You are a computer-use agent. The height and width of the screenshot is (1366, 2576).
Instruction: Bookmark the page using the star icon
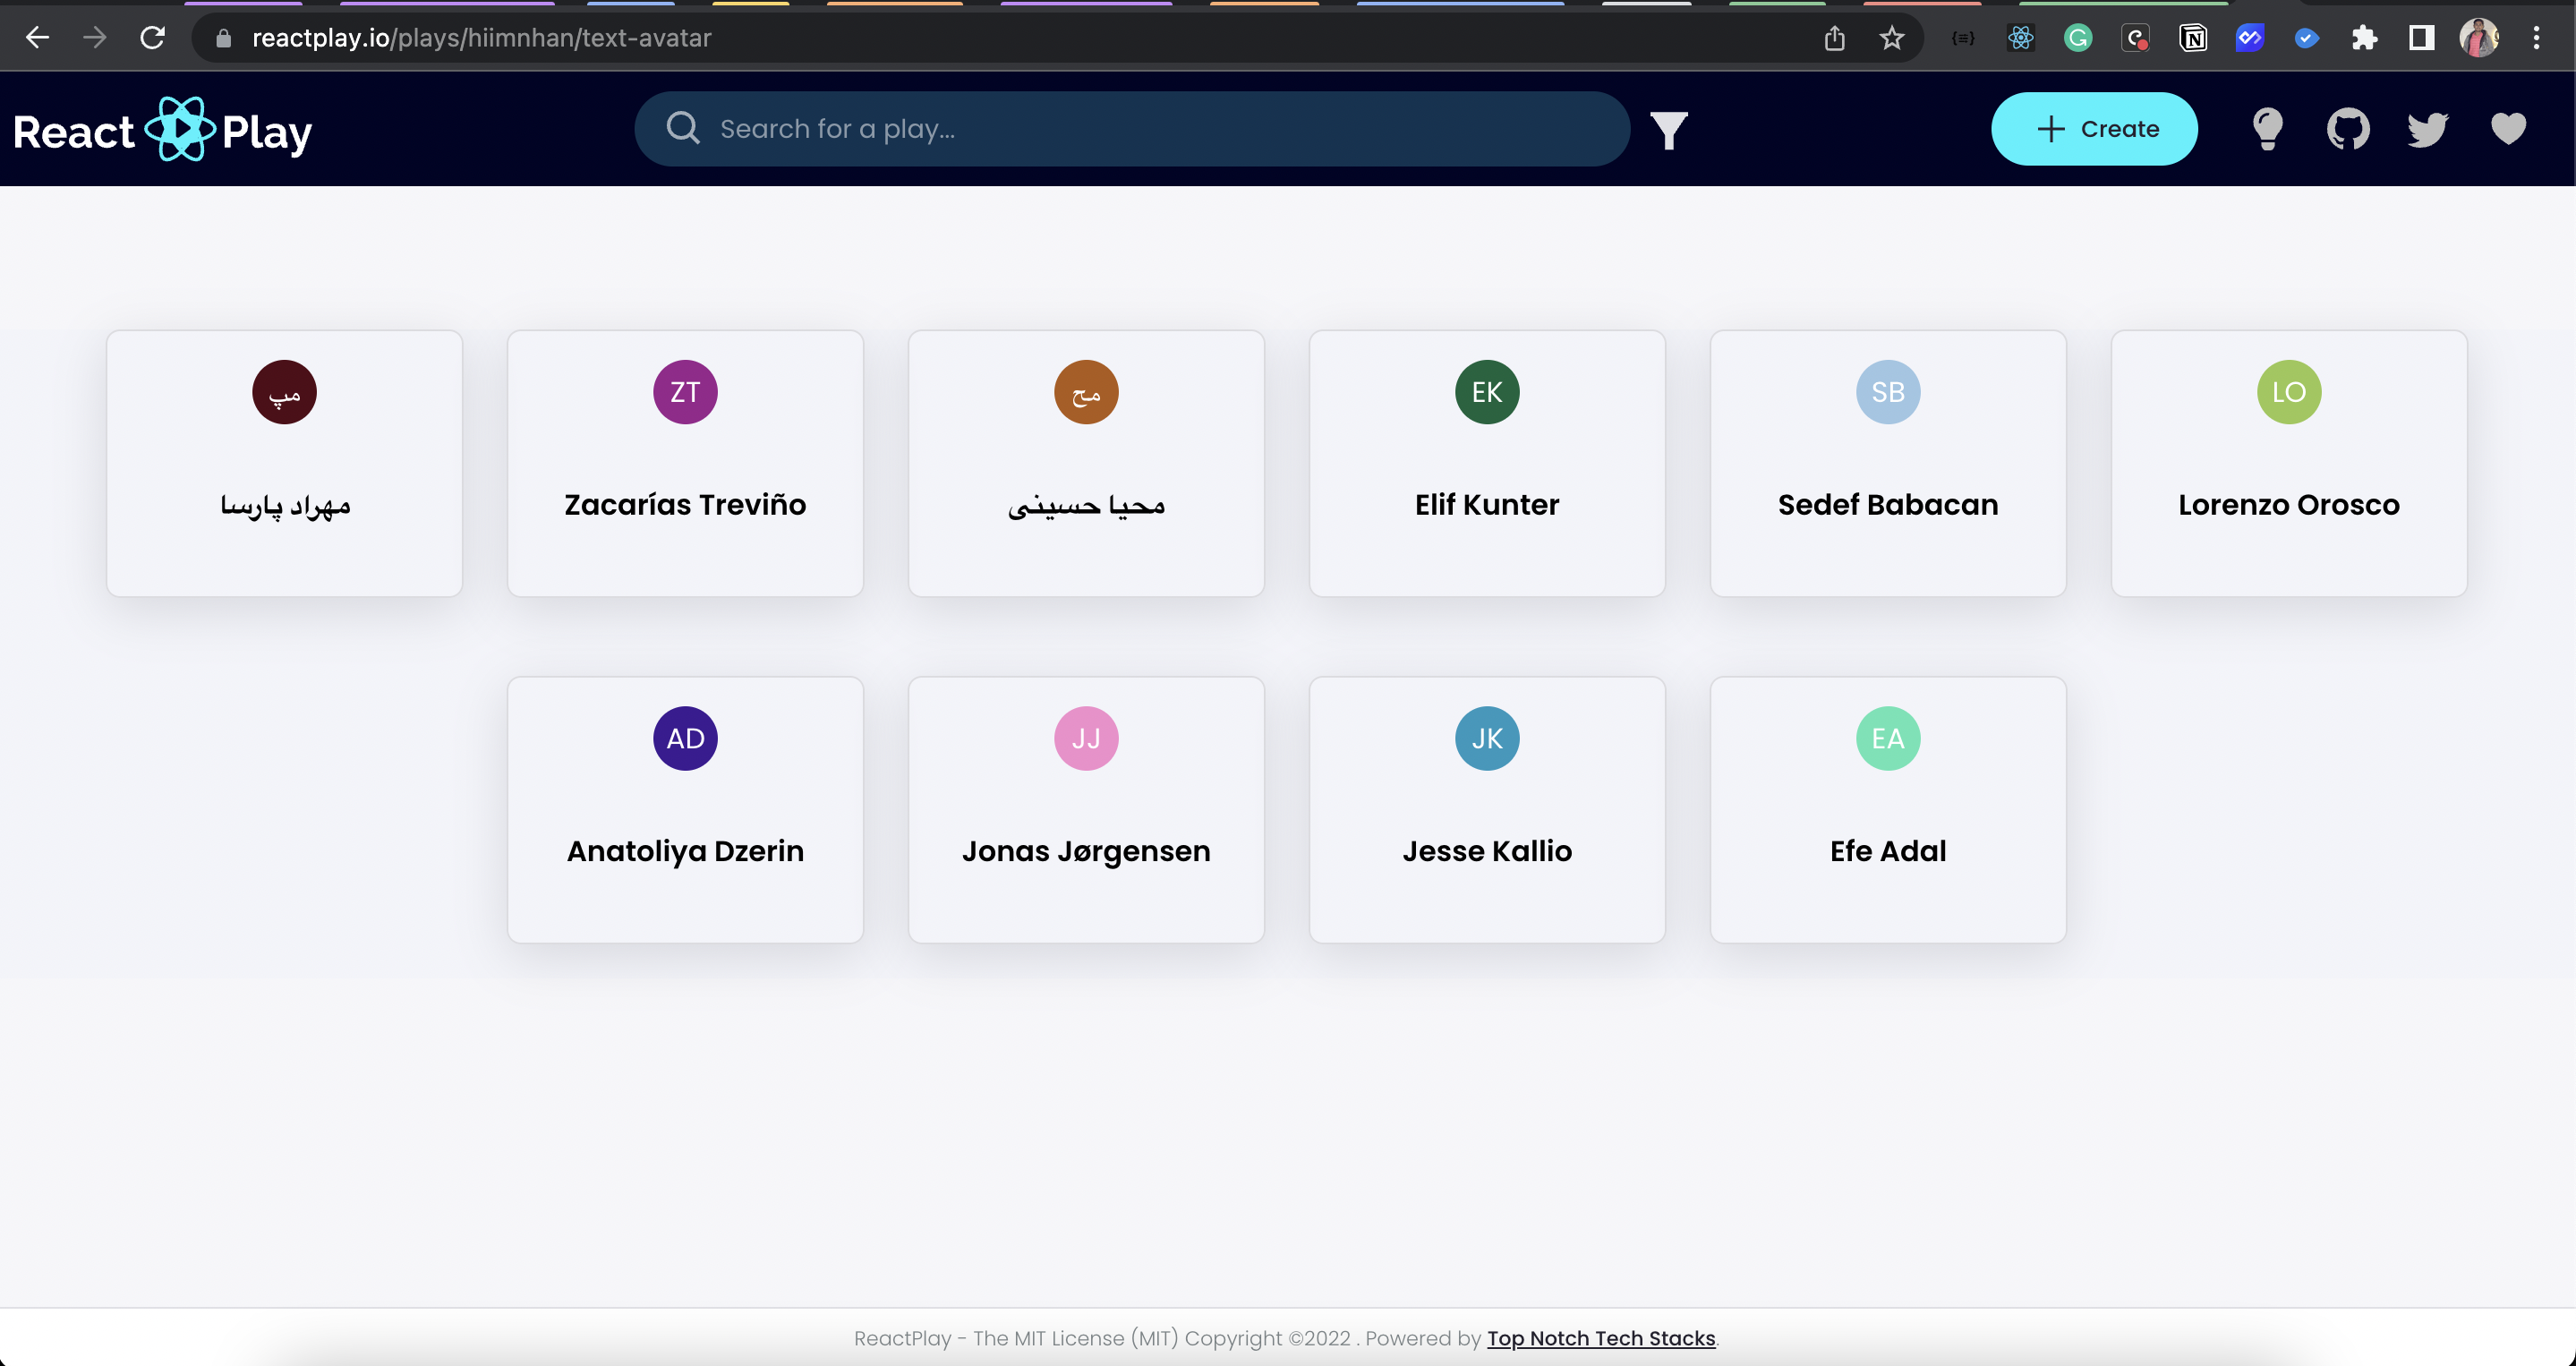[x=1890, y=37]
